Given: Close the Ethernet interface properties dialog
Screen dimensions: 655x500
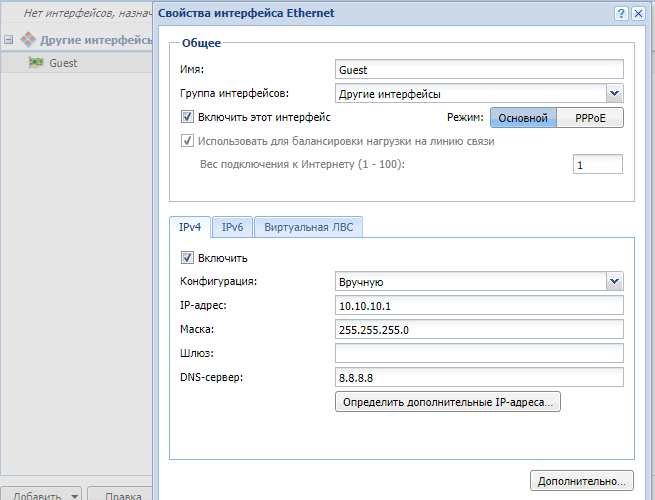Looking at the screenshot, I should click(x=638, y=13).
